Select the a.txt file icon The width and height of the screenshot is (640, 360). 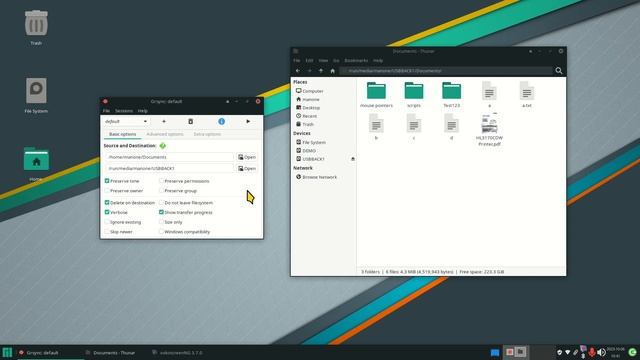pyautogui.click(x=527, y=91)
